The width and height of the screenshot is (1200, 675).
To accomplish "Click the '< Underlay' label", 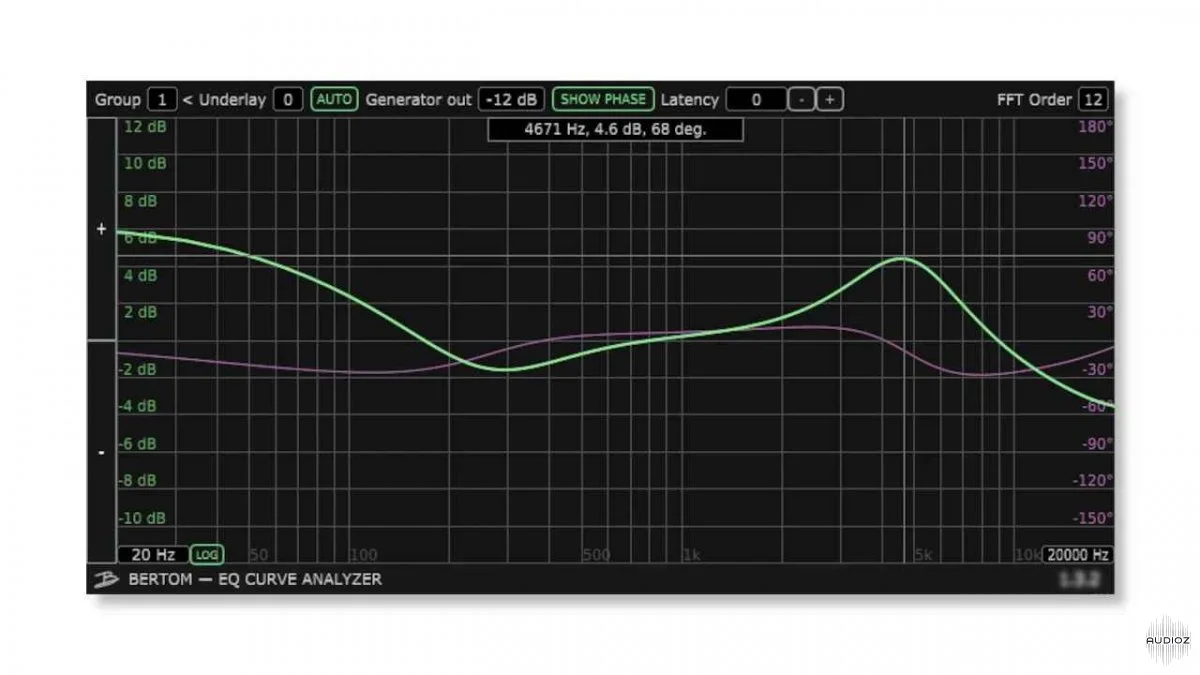I will 225,99.
